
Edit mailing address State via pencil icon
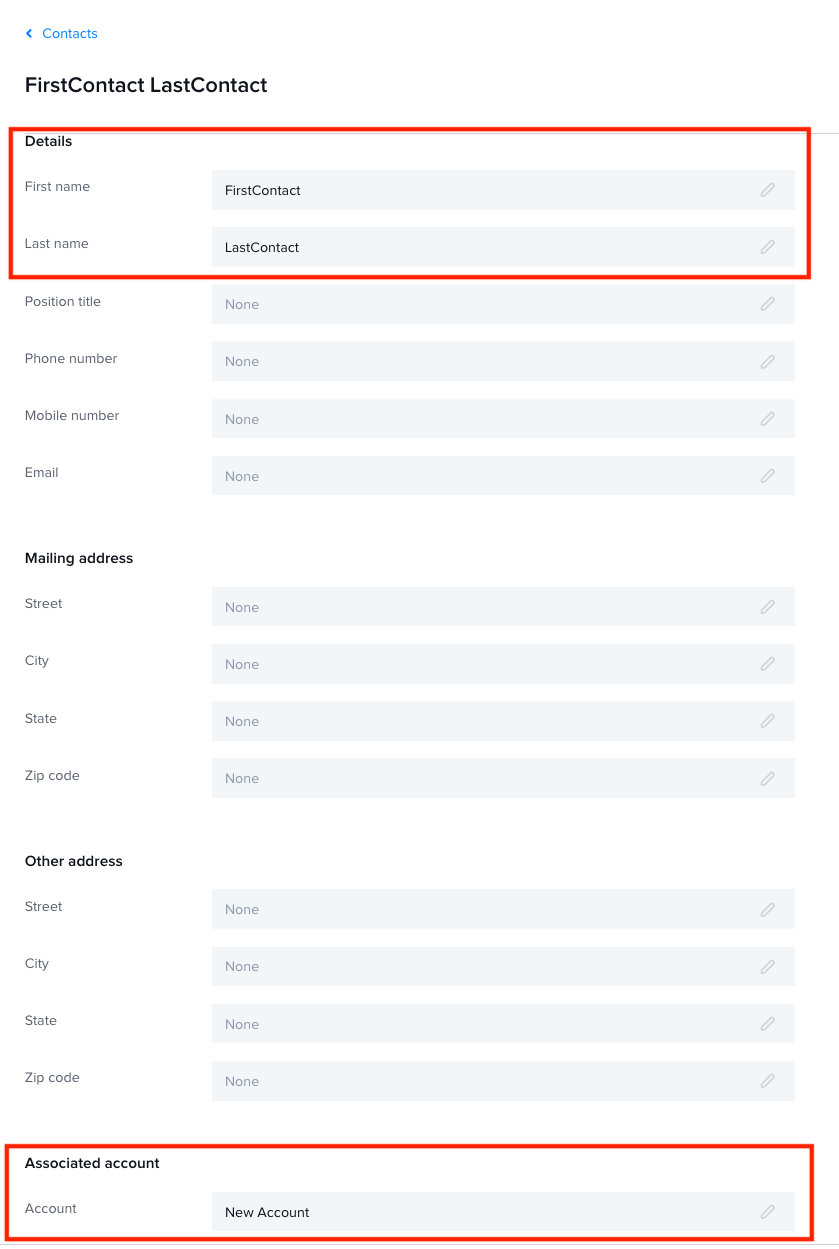point(768,720)
